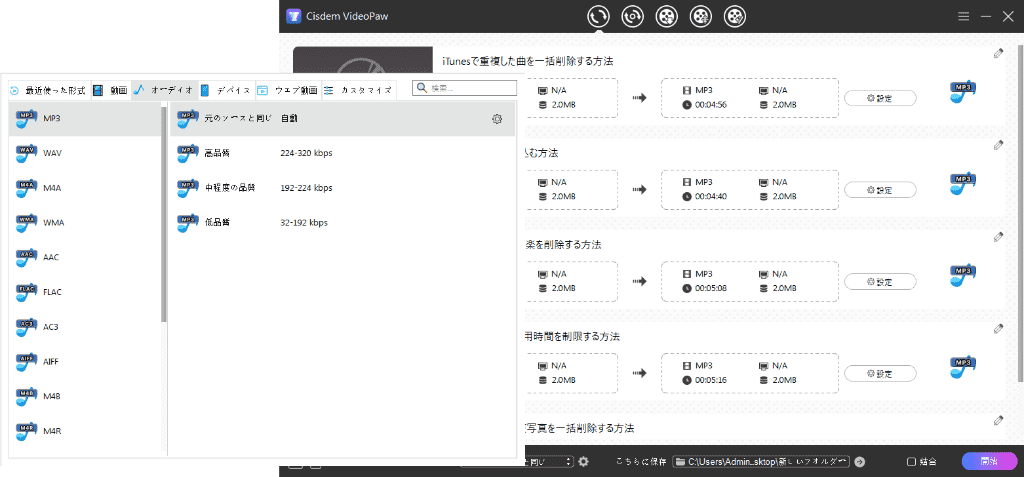Select M4R in the format list
1024x477 pixels.
coord(85,431)
